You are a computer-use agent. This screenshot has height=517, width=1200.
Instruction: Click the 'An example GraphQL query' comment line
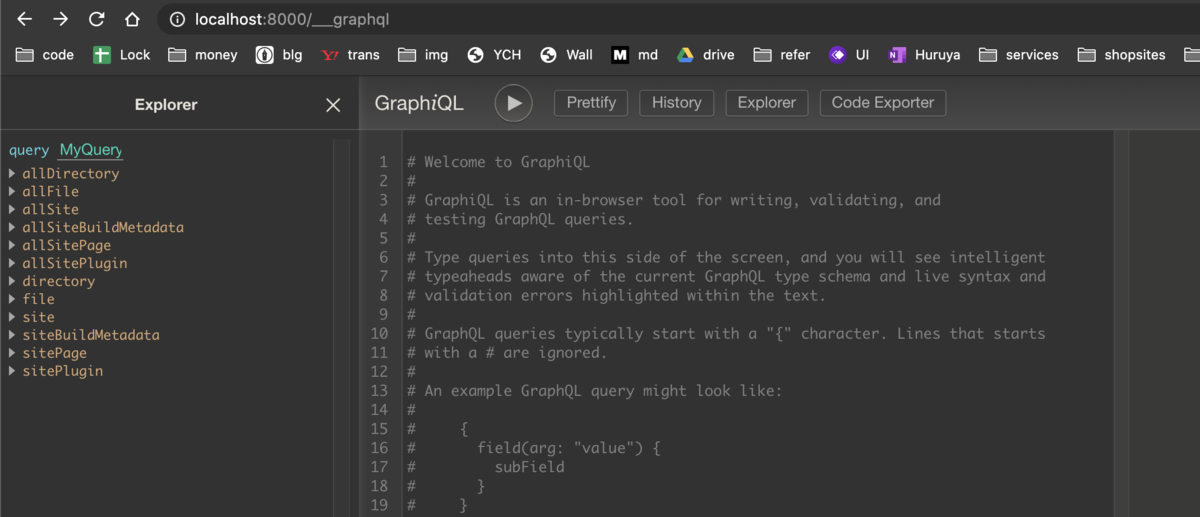(595, 391)
